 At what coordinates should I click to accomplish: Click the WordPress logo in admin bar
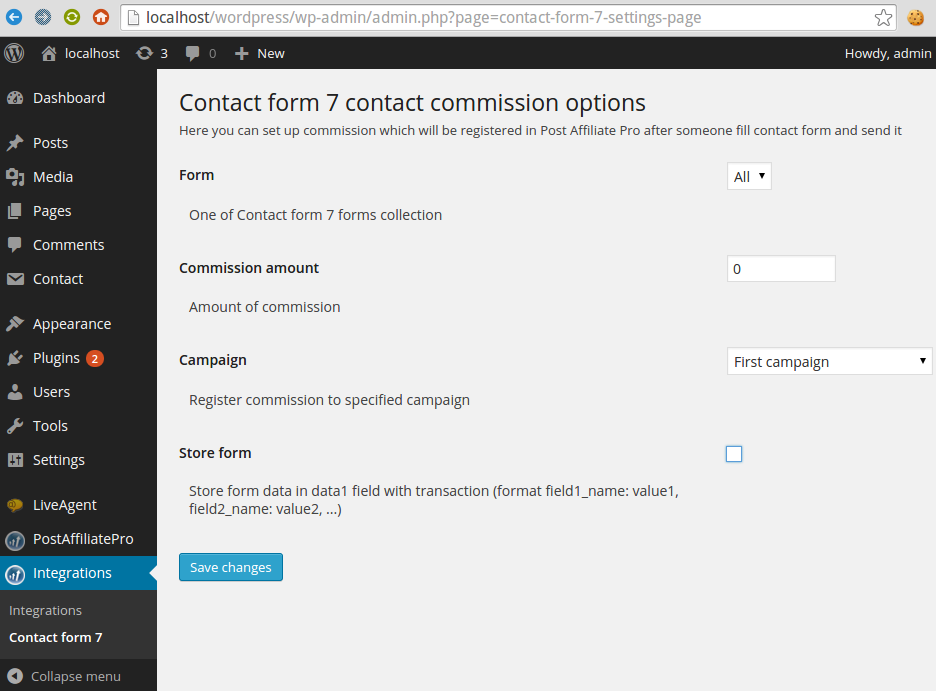14,53
